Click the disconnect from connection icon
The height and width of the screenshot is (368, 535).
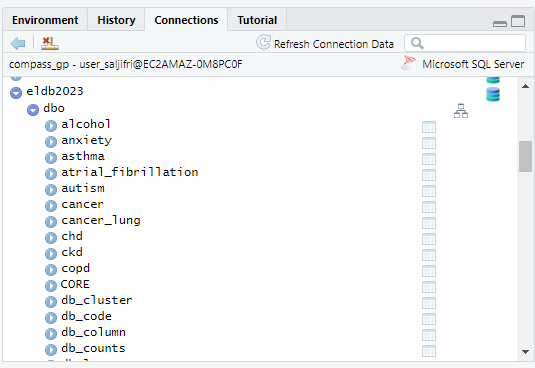50,43
